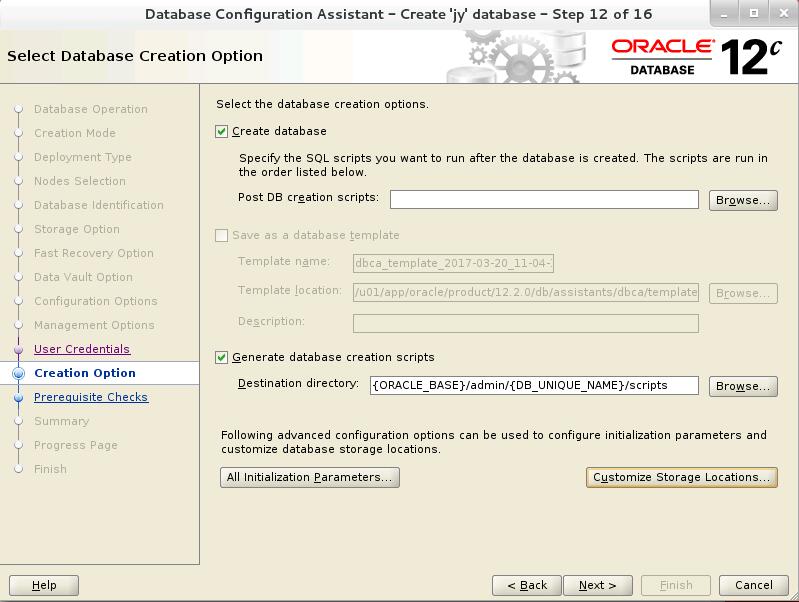Click the Prerequisite Checks step bullet icon
Screen dimensions: 799x602
coord(19,397)
